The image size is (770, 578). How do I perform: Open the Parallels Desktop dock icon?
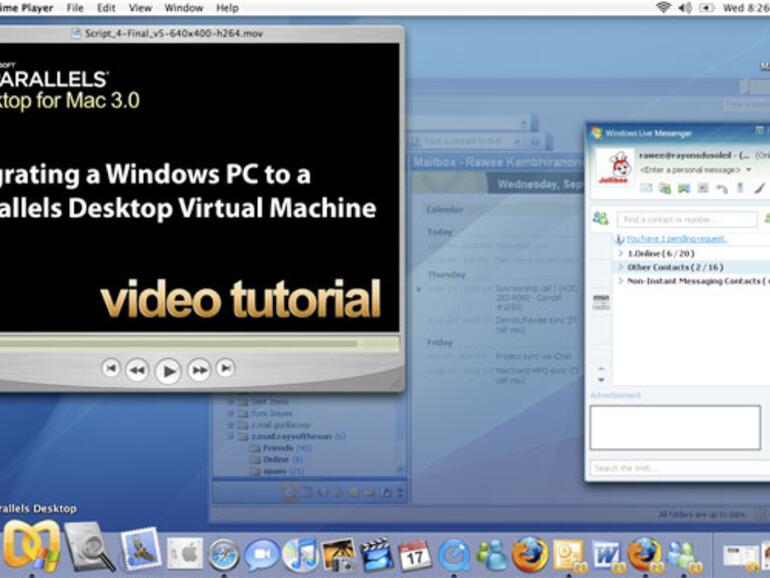(x=29, y=547)
